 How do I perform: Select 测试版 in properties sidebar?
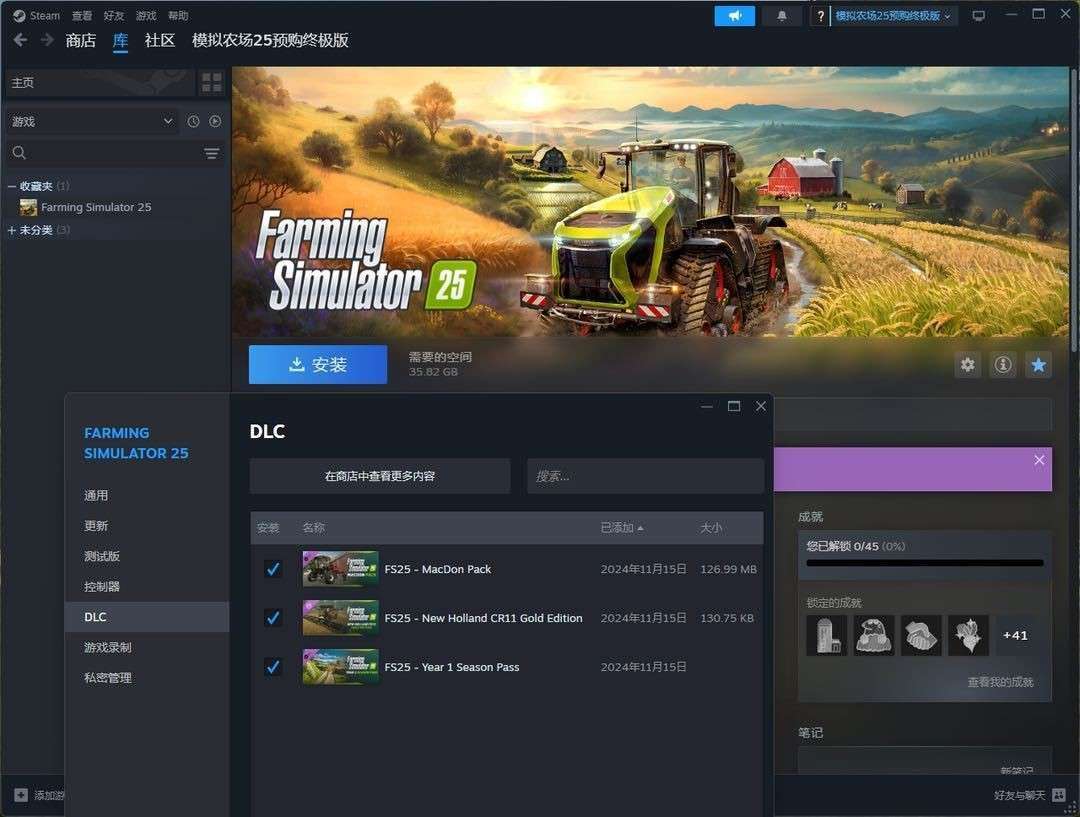pyautogui.click(x=147, y=556)
